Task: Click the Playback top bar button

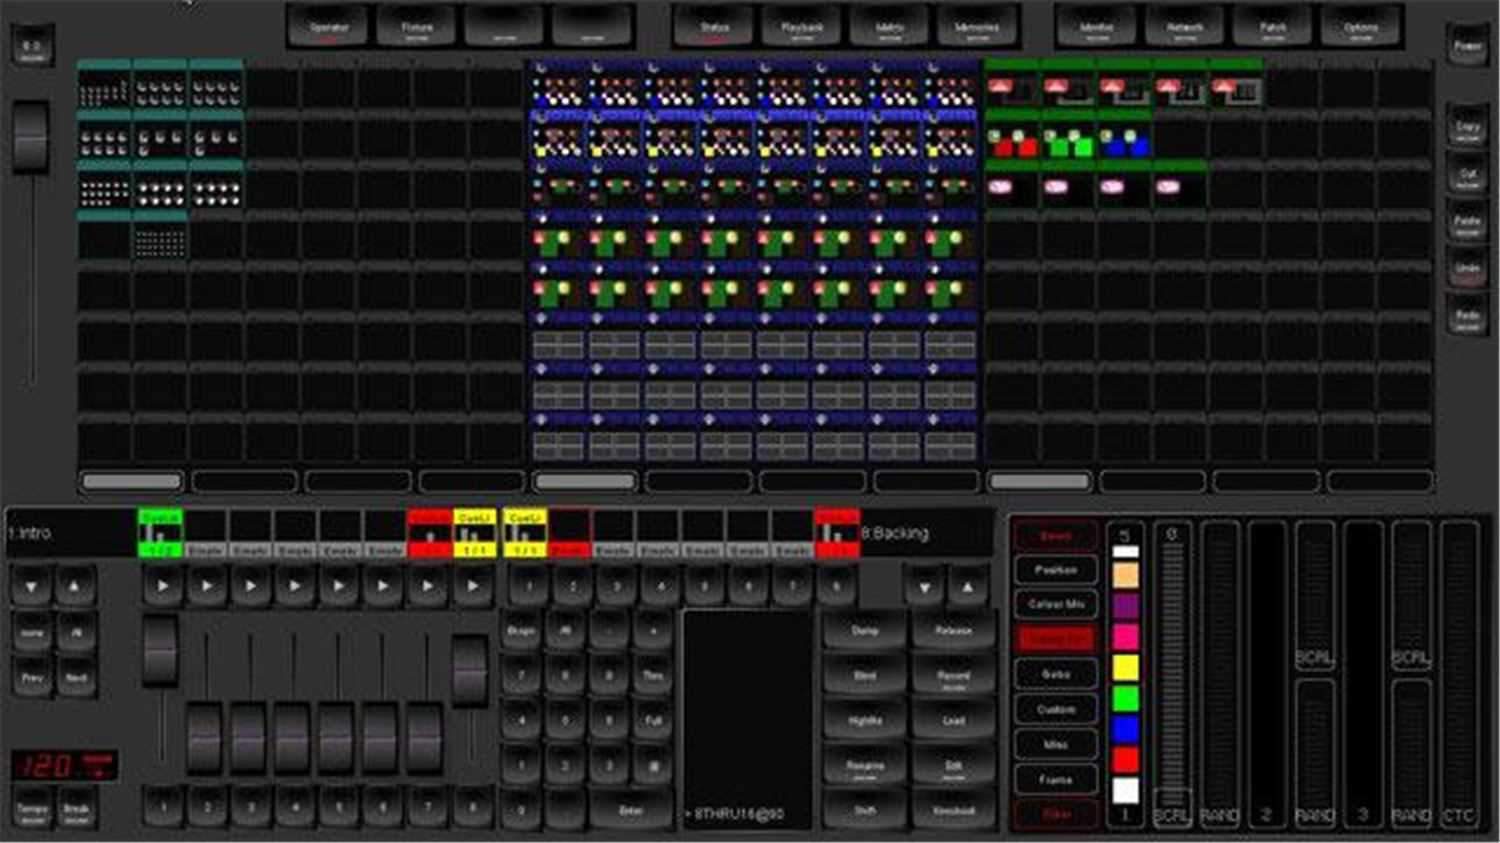Action: tap(802, 28)
